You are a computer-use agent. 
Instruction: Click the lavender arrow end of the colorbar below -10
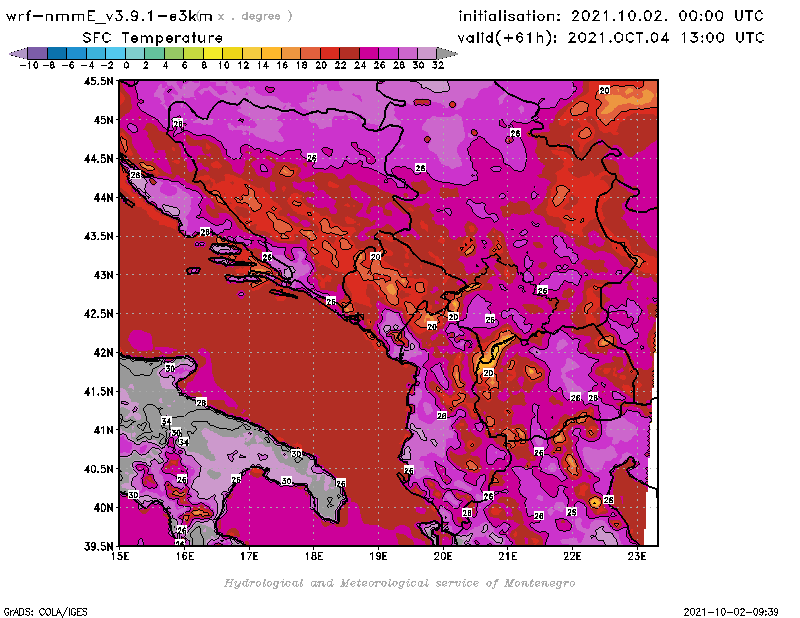pyautogui.click(x=18, y=53)
